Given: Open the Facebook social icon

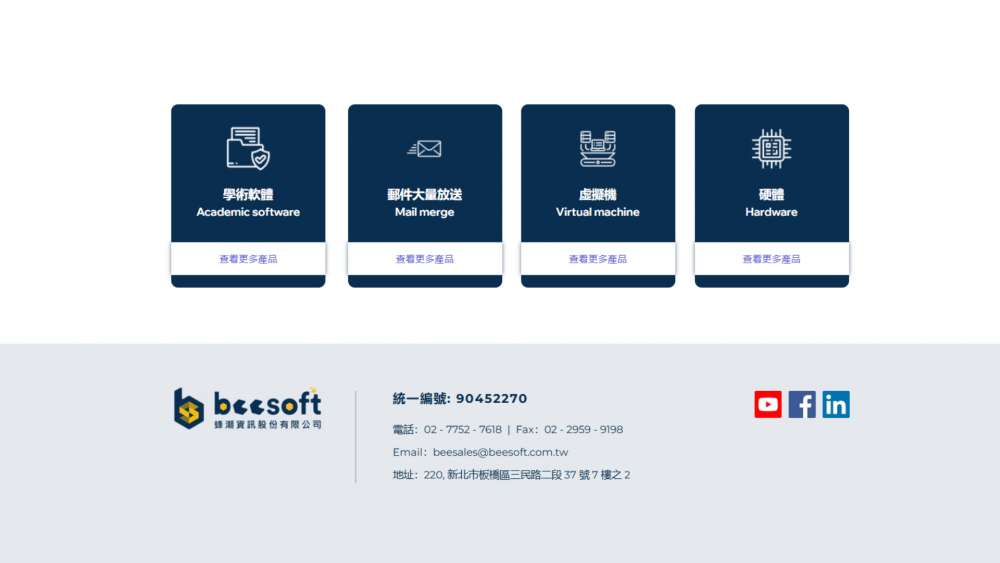Looking at the screenshot, I should [802, 404].
